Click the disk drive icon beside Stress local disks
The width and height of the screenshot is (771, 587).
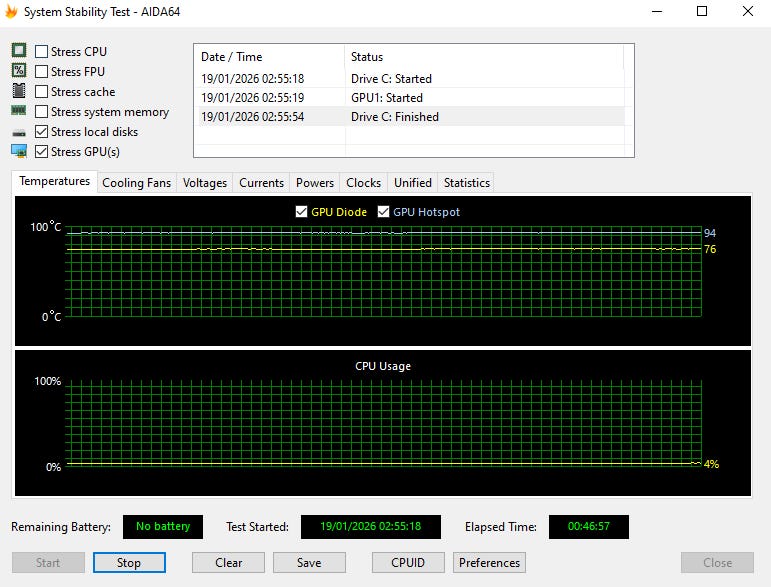tap(19, 132)
